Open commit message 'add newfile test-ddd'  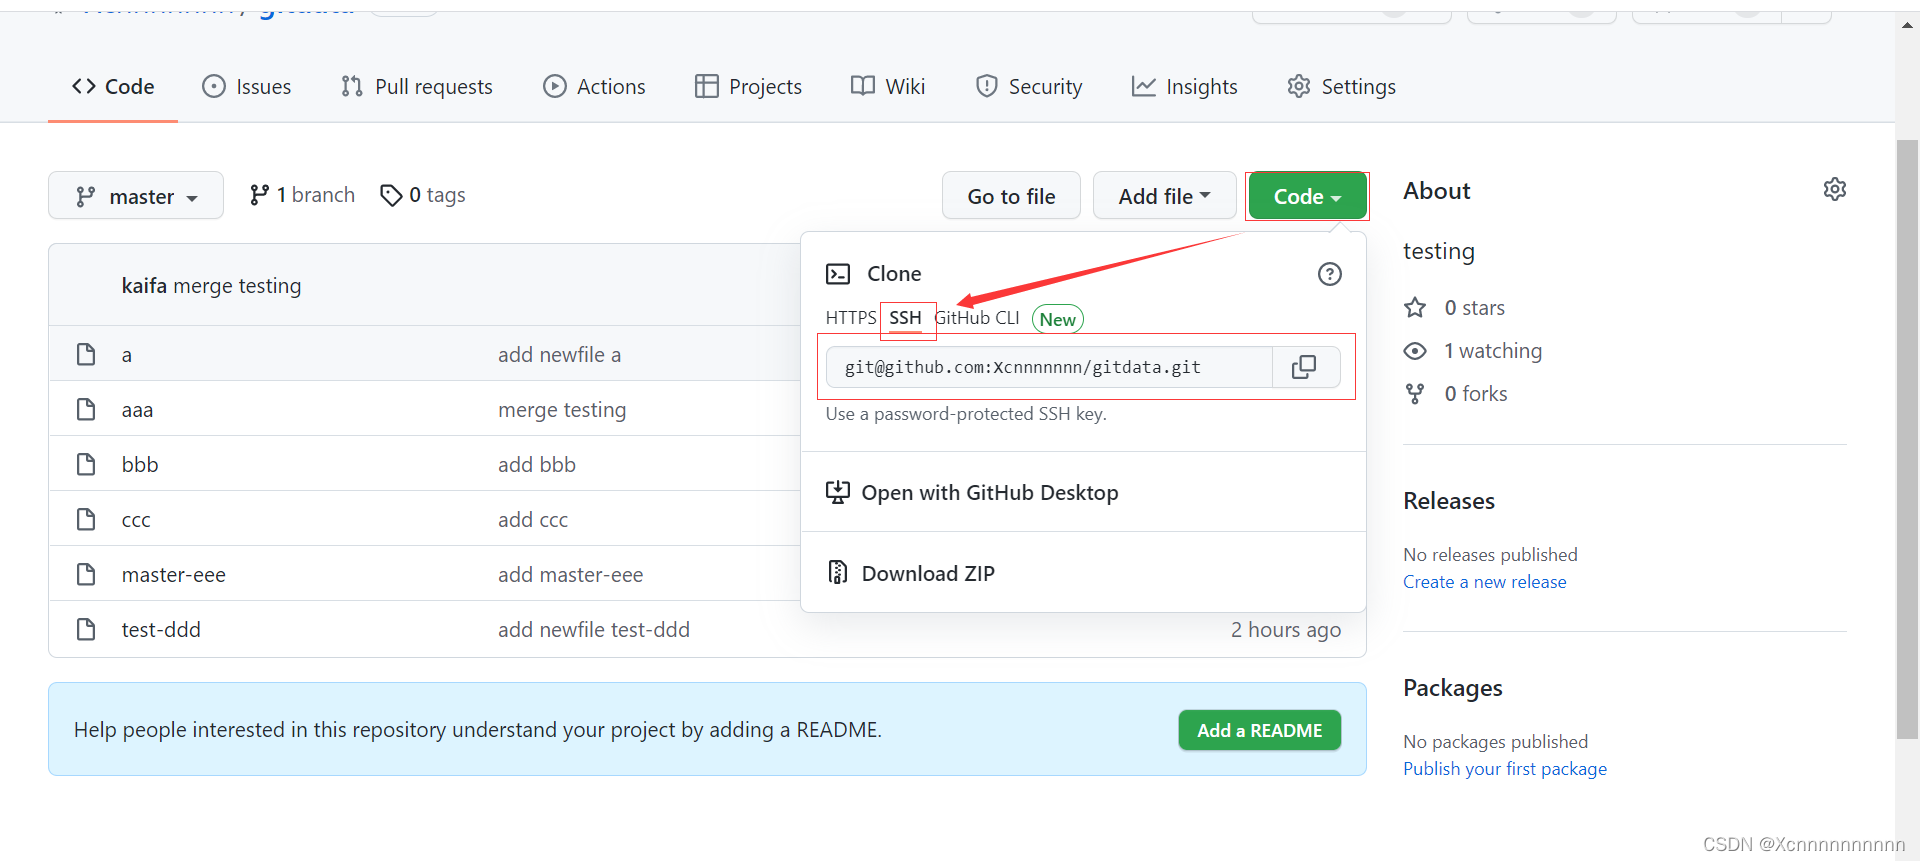click(594, 630)
